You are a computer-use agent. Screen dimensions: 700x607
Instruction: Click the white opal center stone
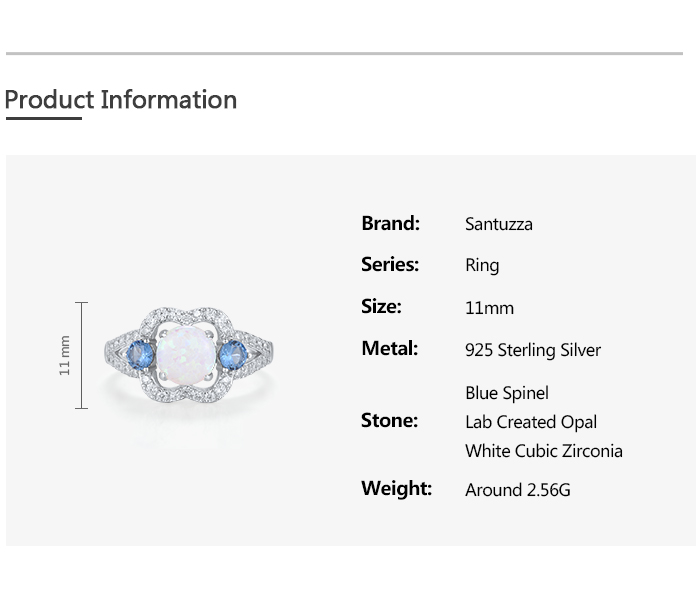click(x=185, y=354)
